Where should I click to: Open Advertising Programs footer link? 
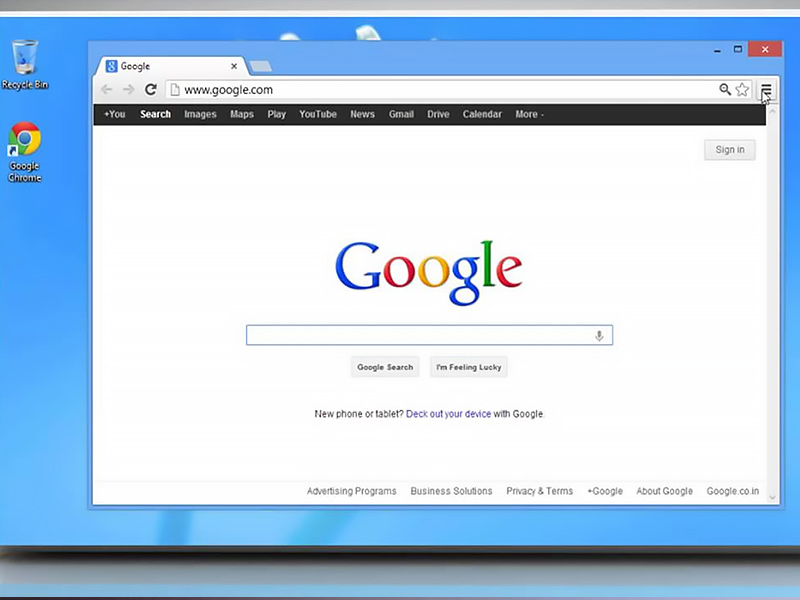[x=352, y=491]
